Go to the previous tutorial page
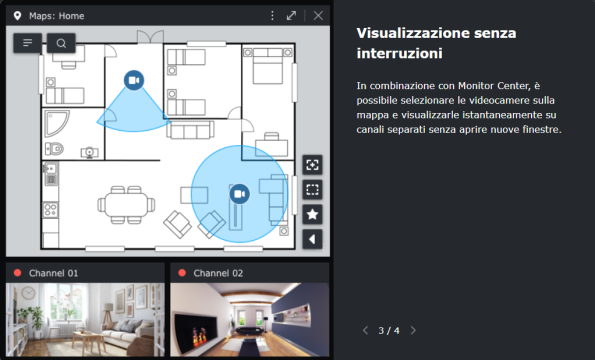The image size is (595, 360). pos(365,330)
